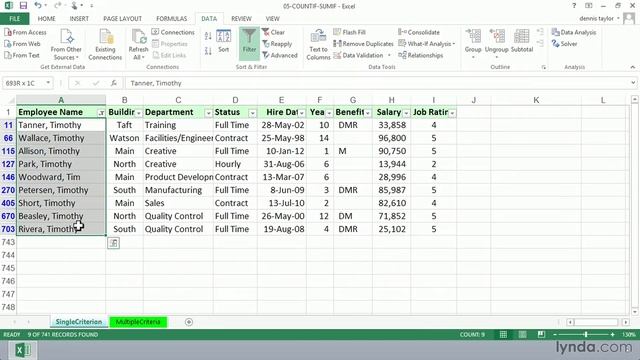Select the SingleCriterion sheet tab

79,322
